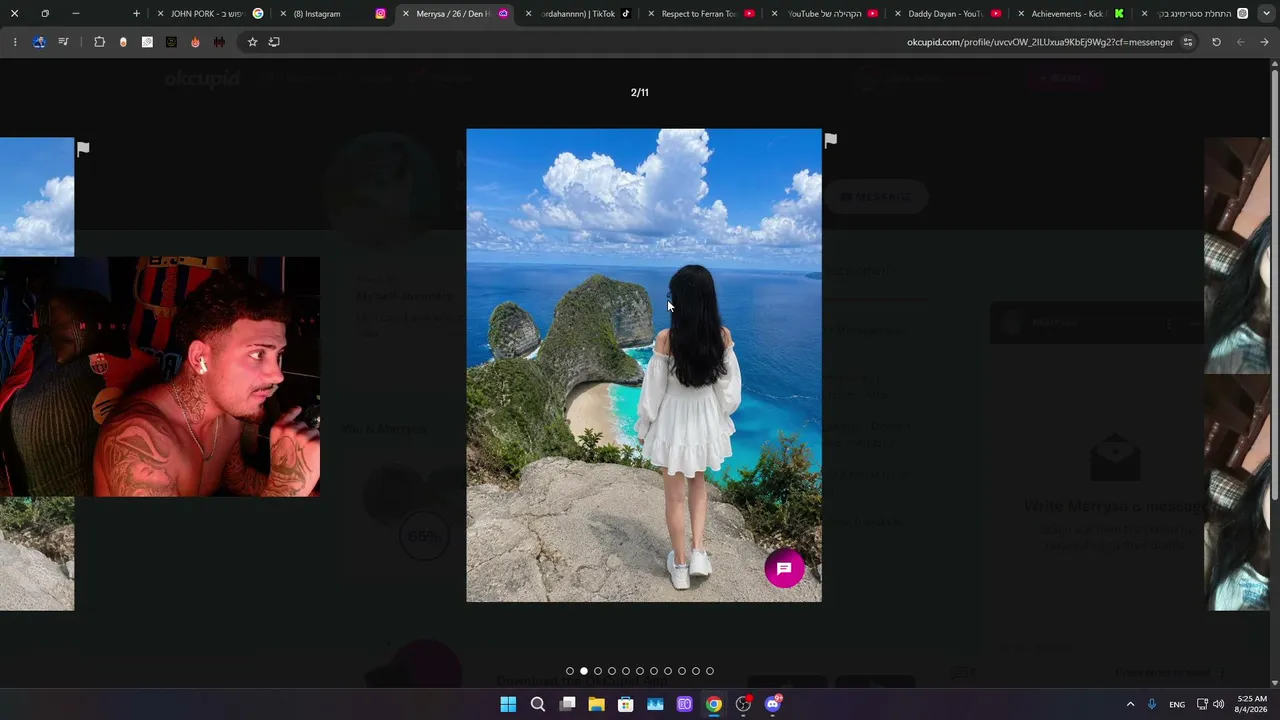Open the network icon in system tray
The width and height of the screenshot is (1280, 720).
coord(1202,704)
